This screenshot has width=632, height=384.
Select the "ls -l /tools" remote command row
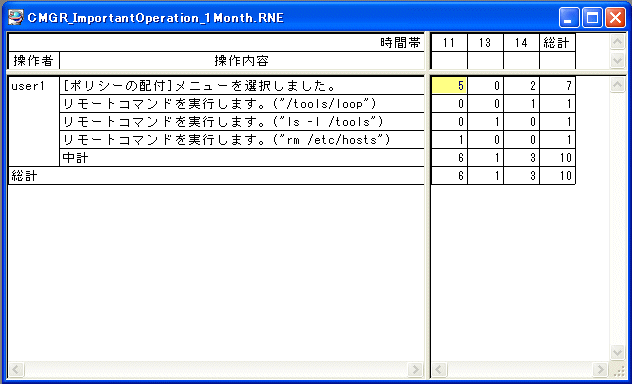pos(242,122)
